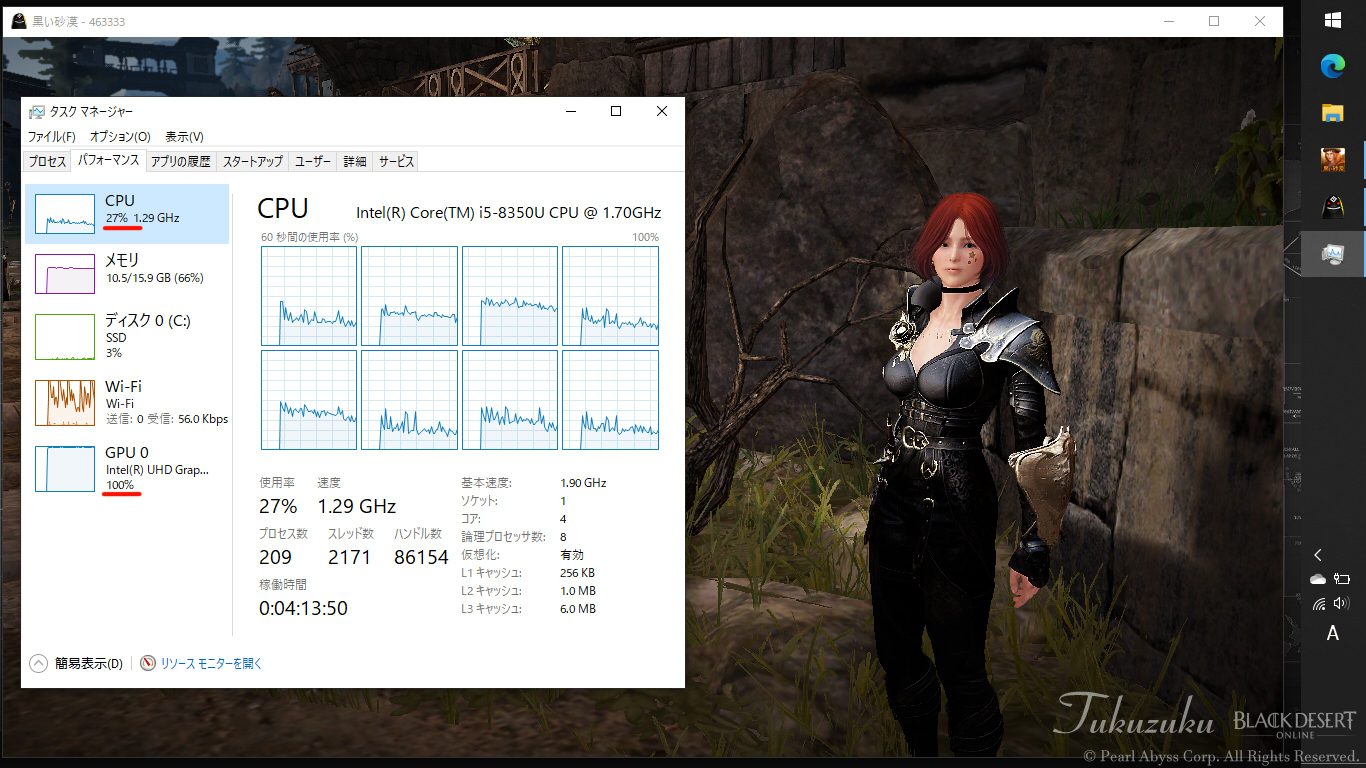Launch Microsoft Edge from the taskbar

point(1332,66)
